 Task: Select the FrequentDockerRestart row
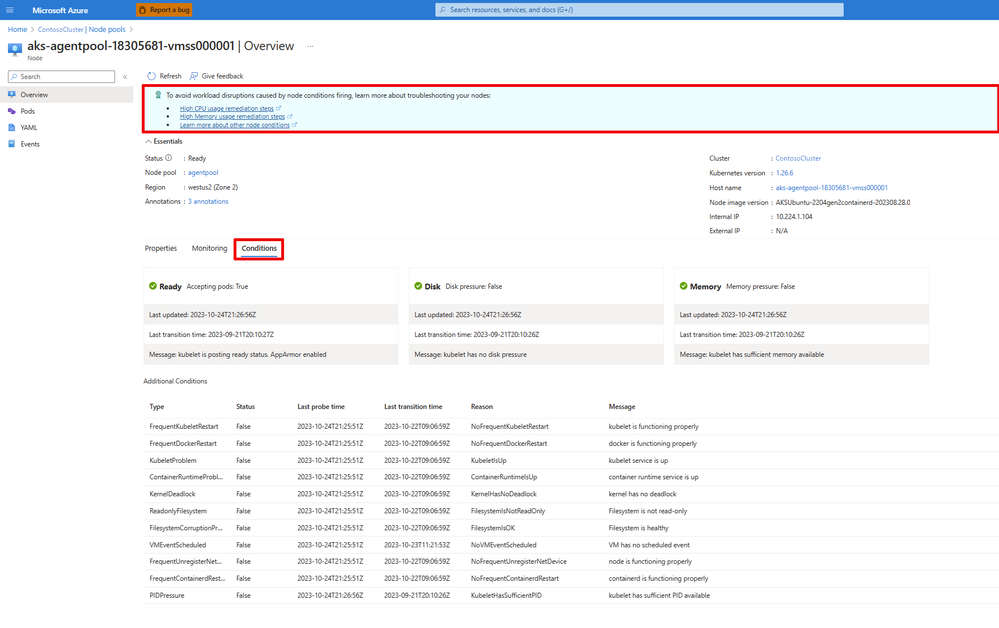point(571,443)
